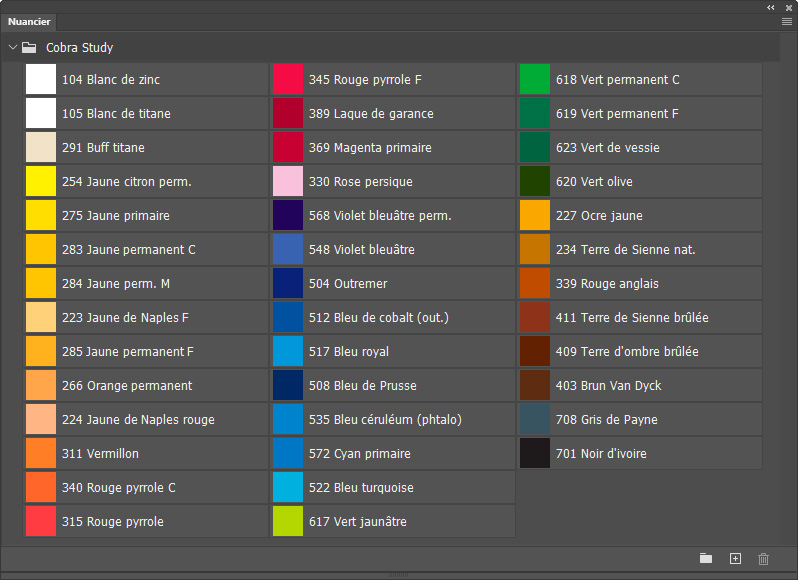
Task: Select the '369 Magenta primaire' label
Action: 370,148
